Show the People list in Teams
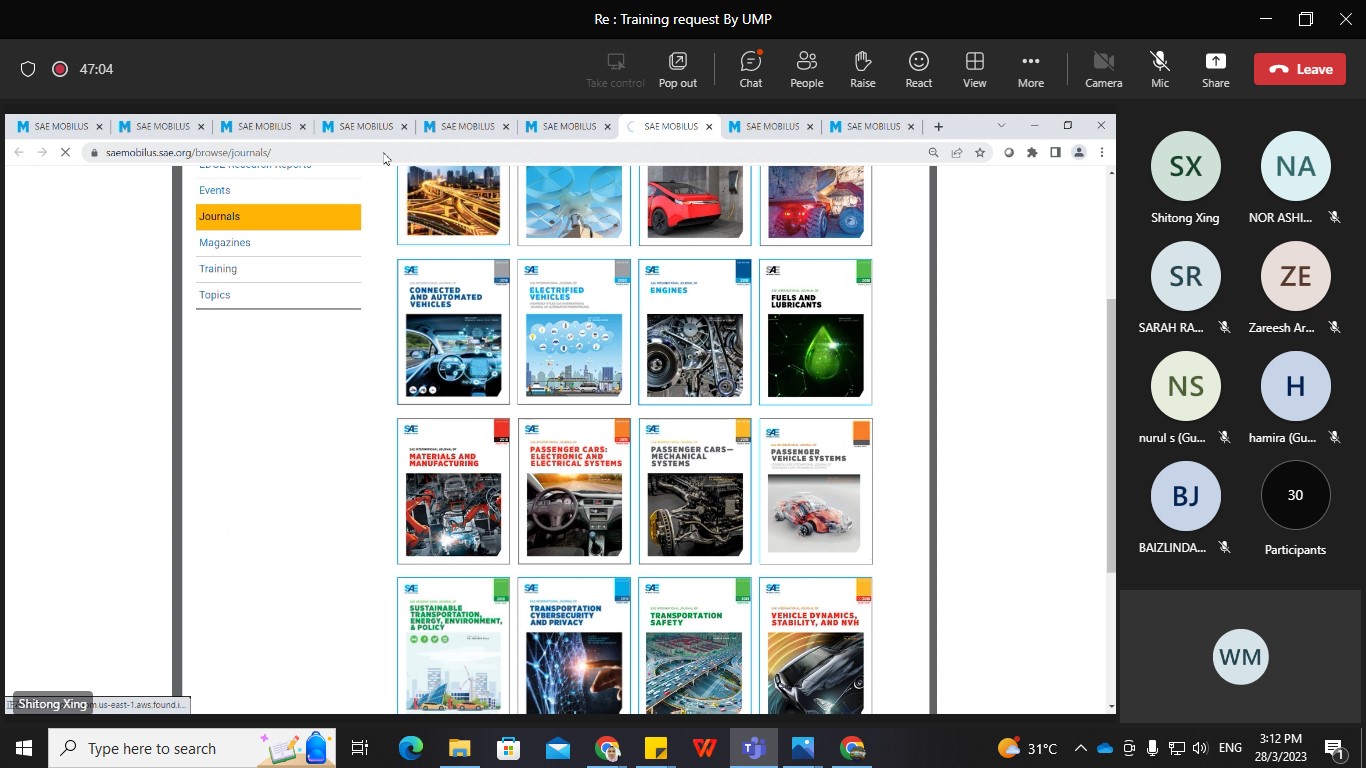 click(x=806, y=69)
